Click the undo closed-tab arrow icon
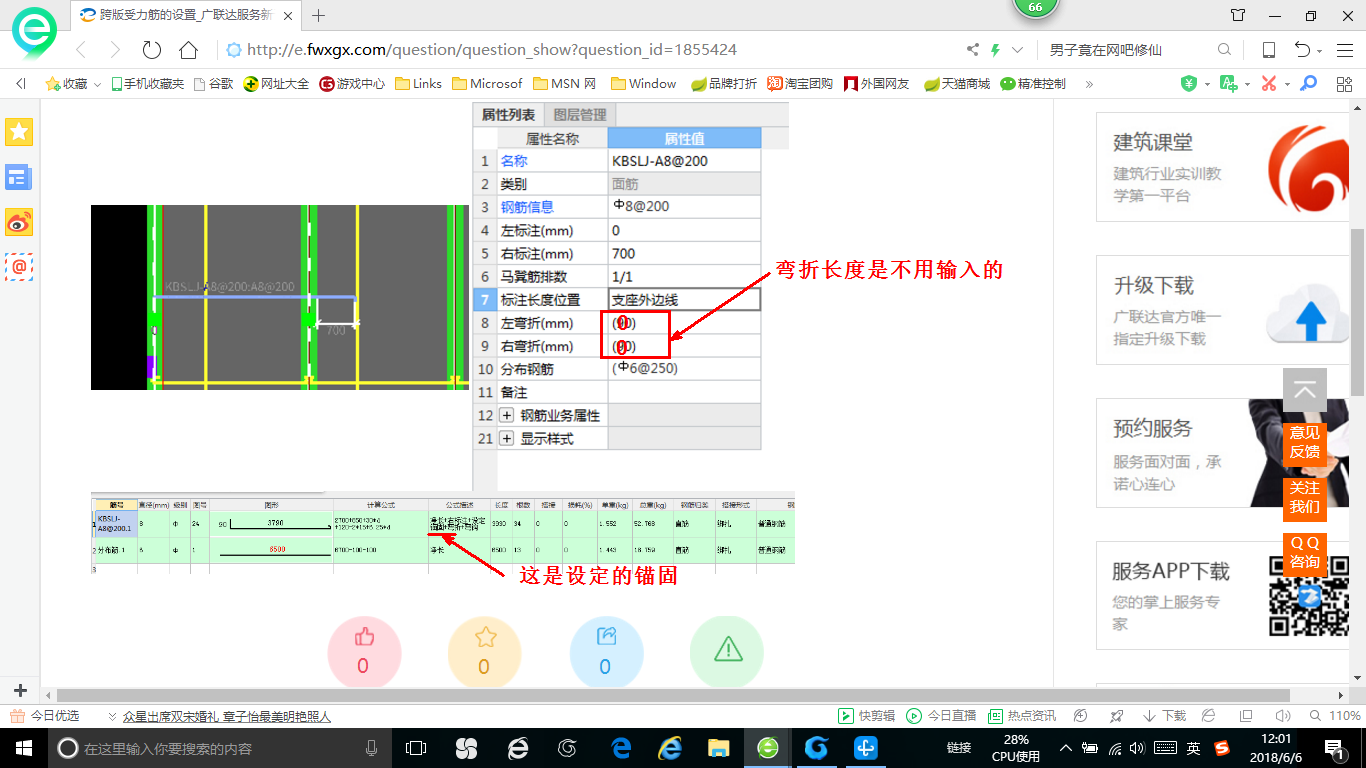Viewport: 1366px width, 768px height. point(1302,50)
